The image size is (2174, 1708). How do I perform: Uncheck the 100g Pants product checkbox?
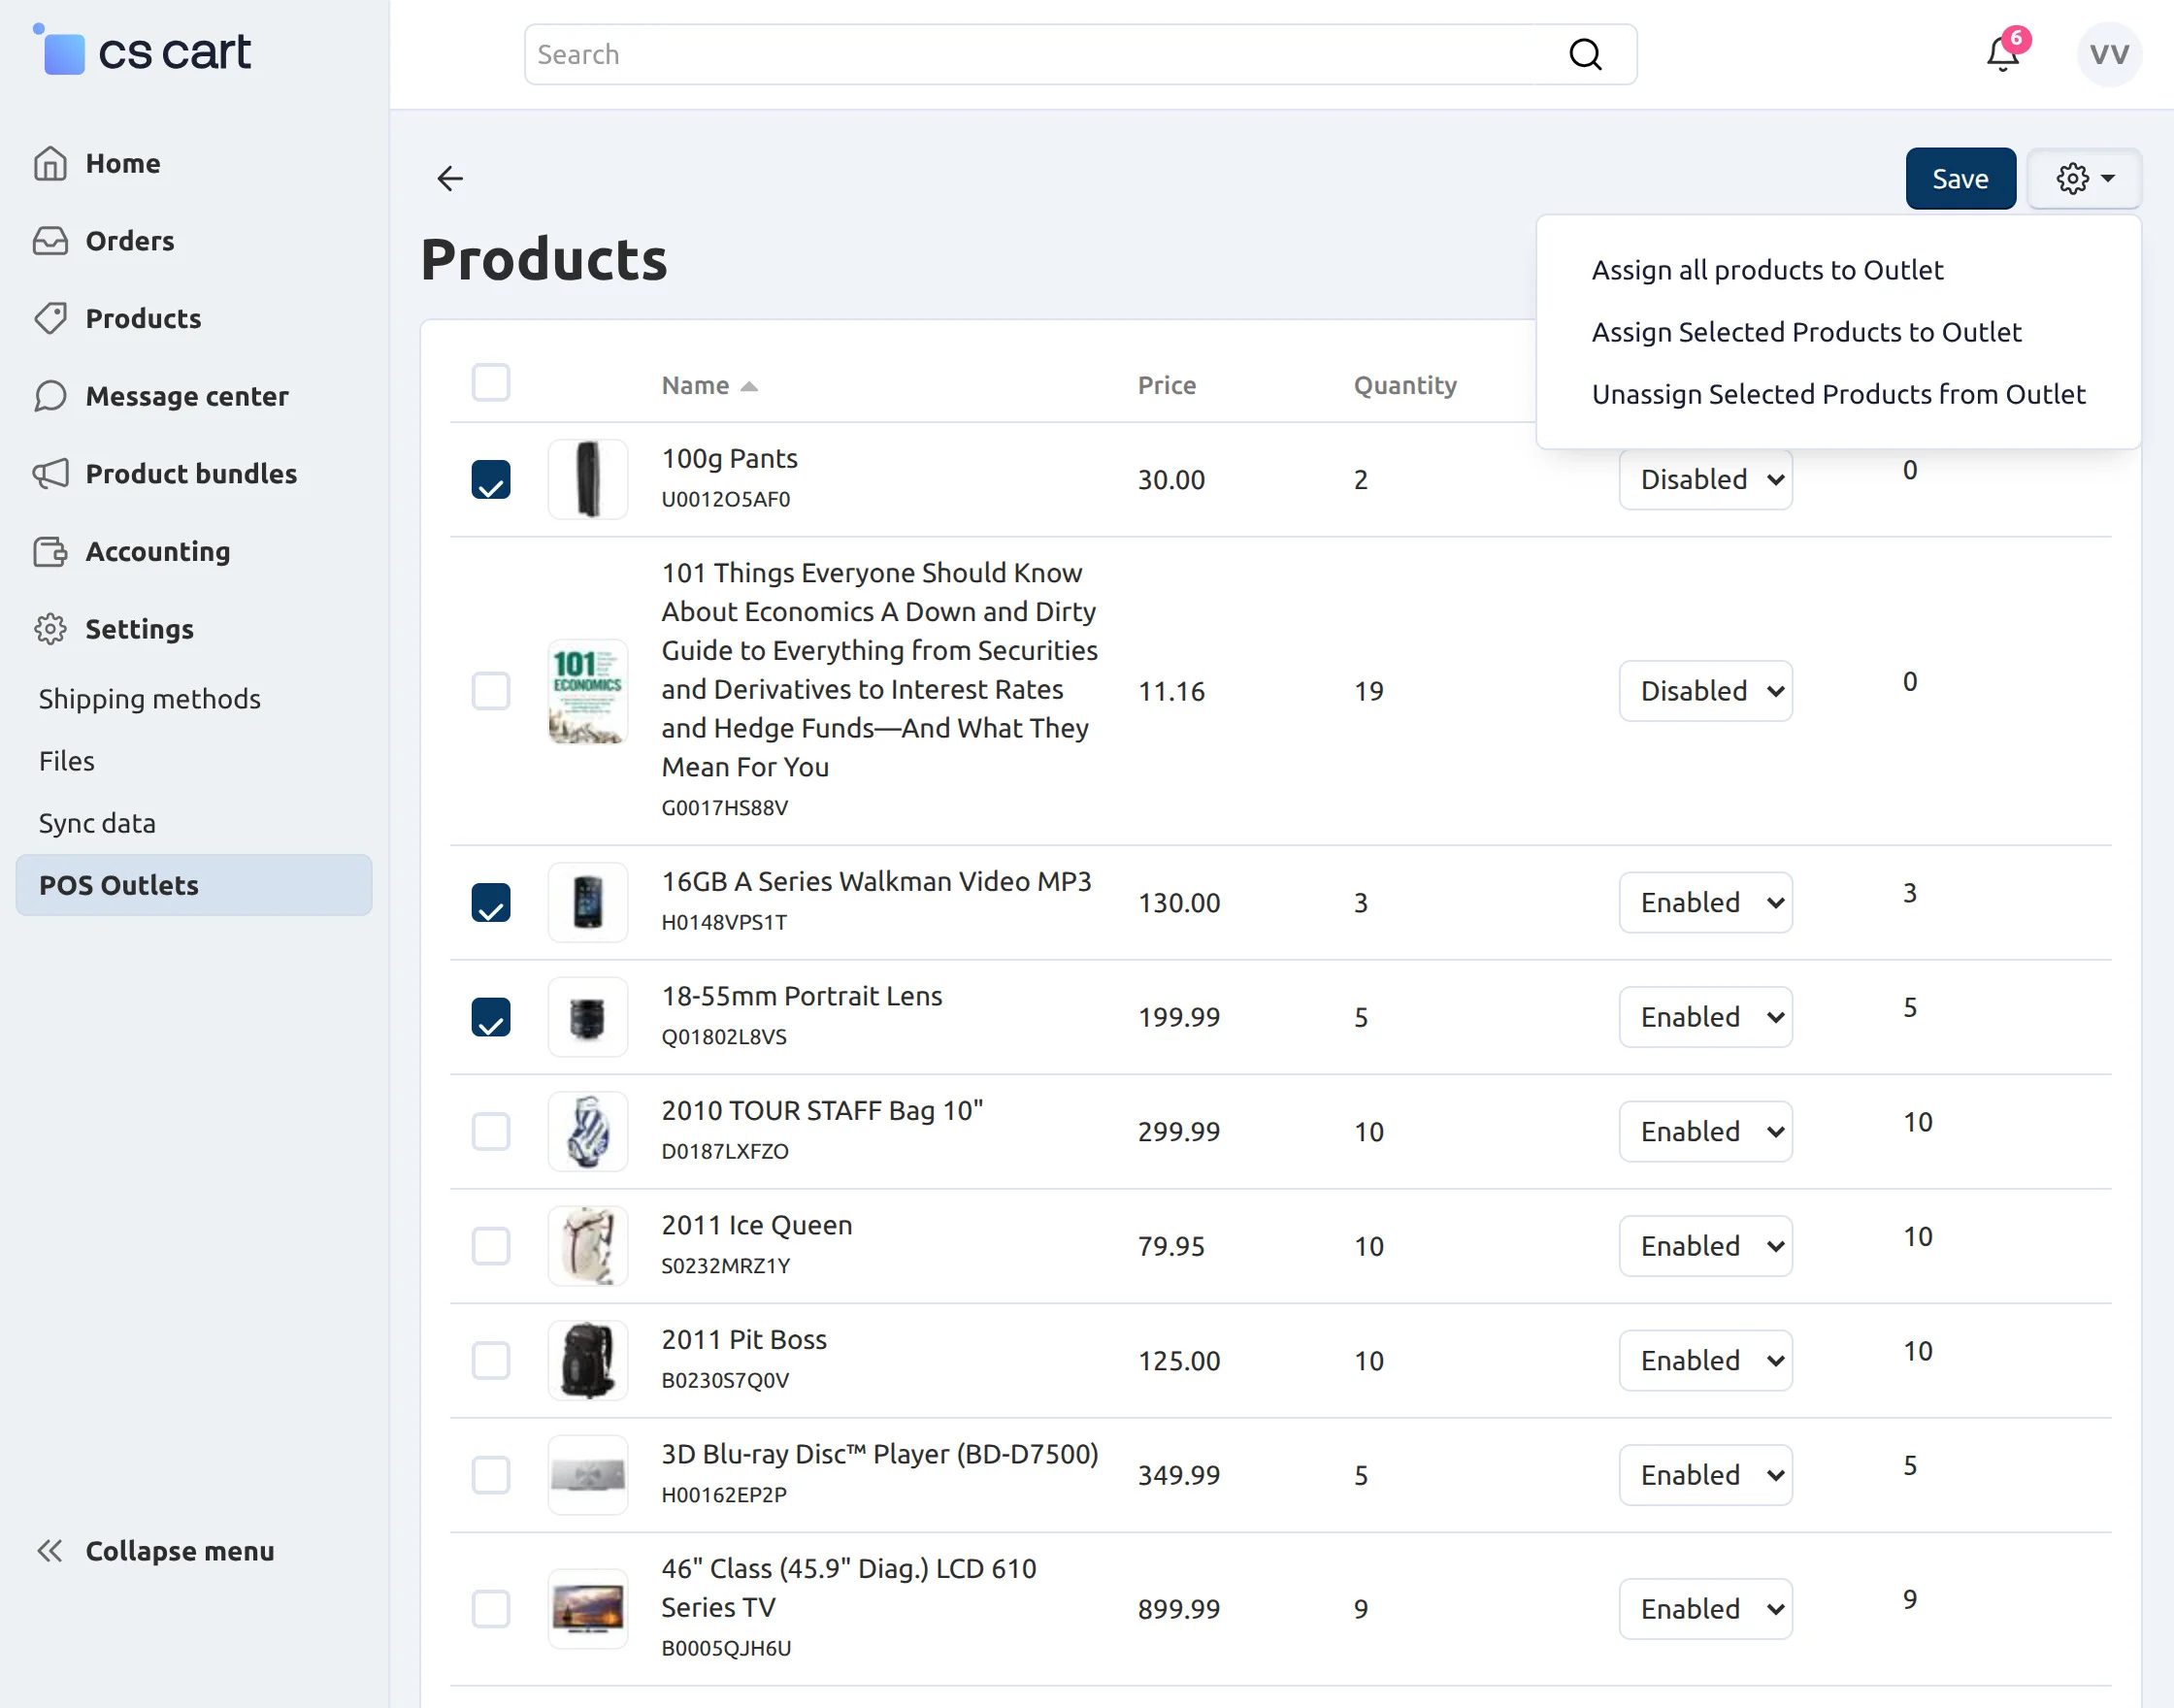tap(490, 479)
